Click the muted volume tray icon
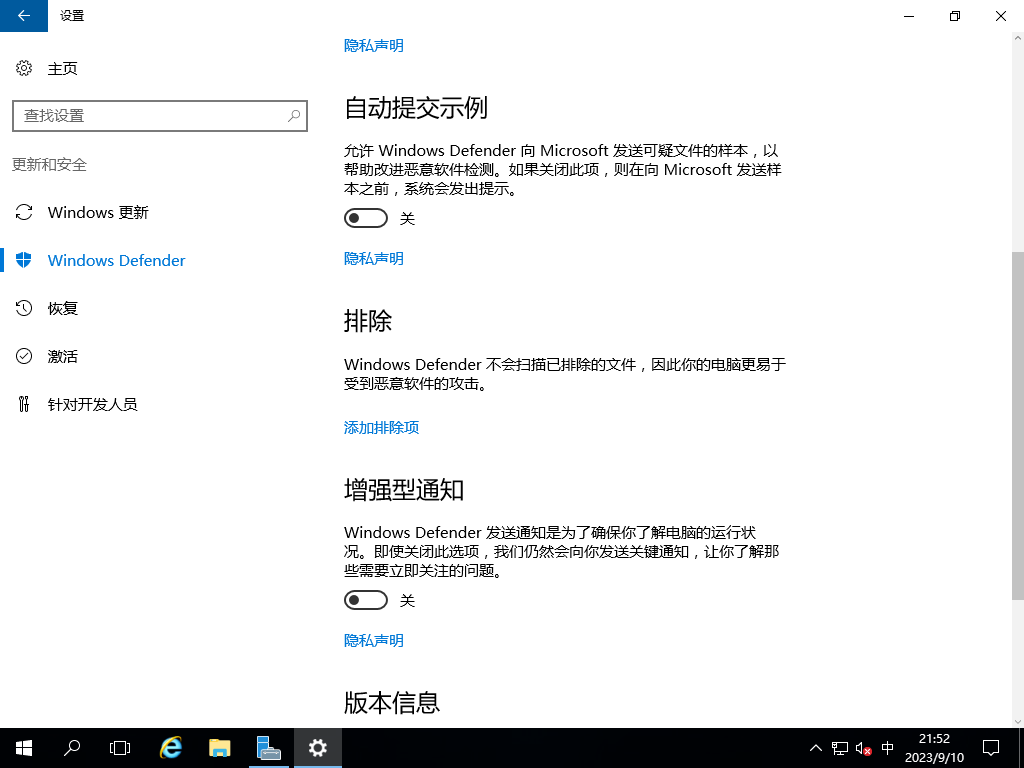Image resolution: width=1024 pixels, height=768 pixels. tap(863, 748)
